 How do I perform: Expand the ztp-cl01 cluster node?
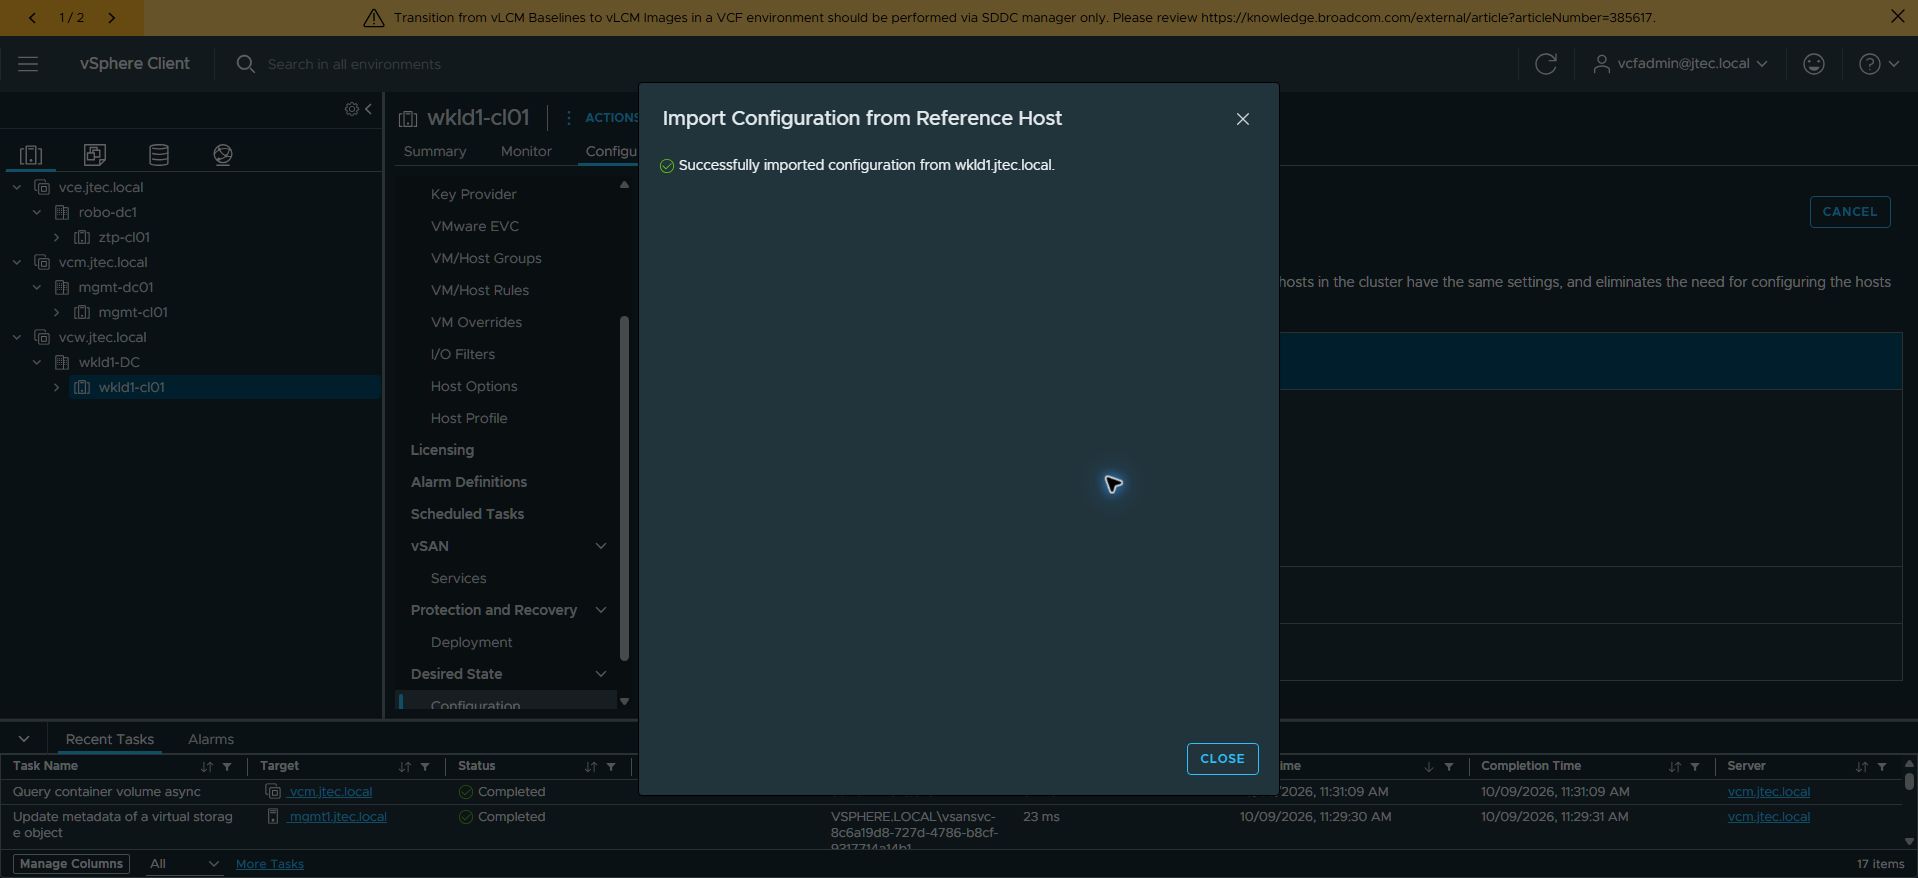pyautogui.click(x=57, y=237)
